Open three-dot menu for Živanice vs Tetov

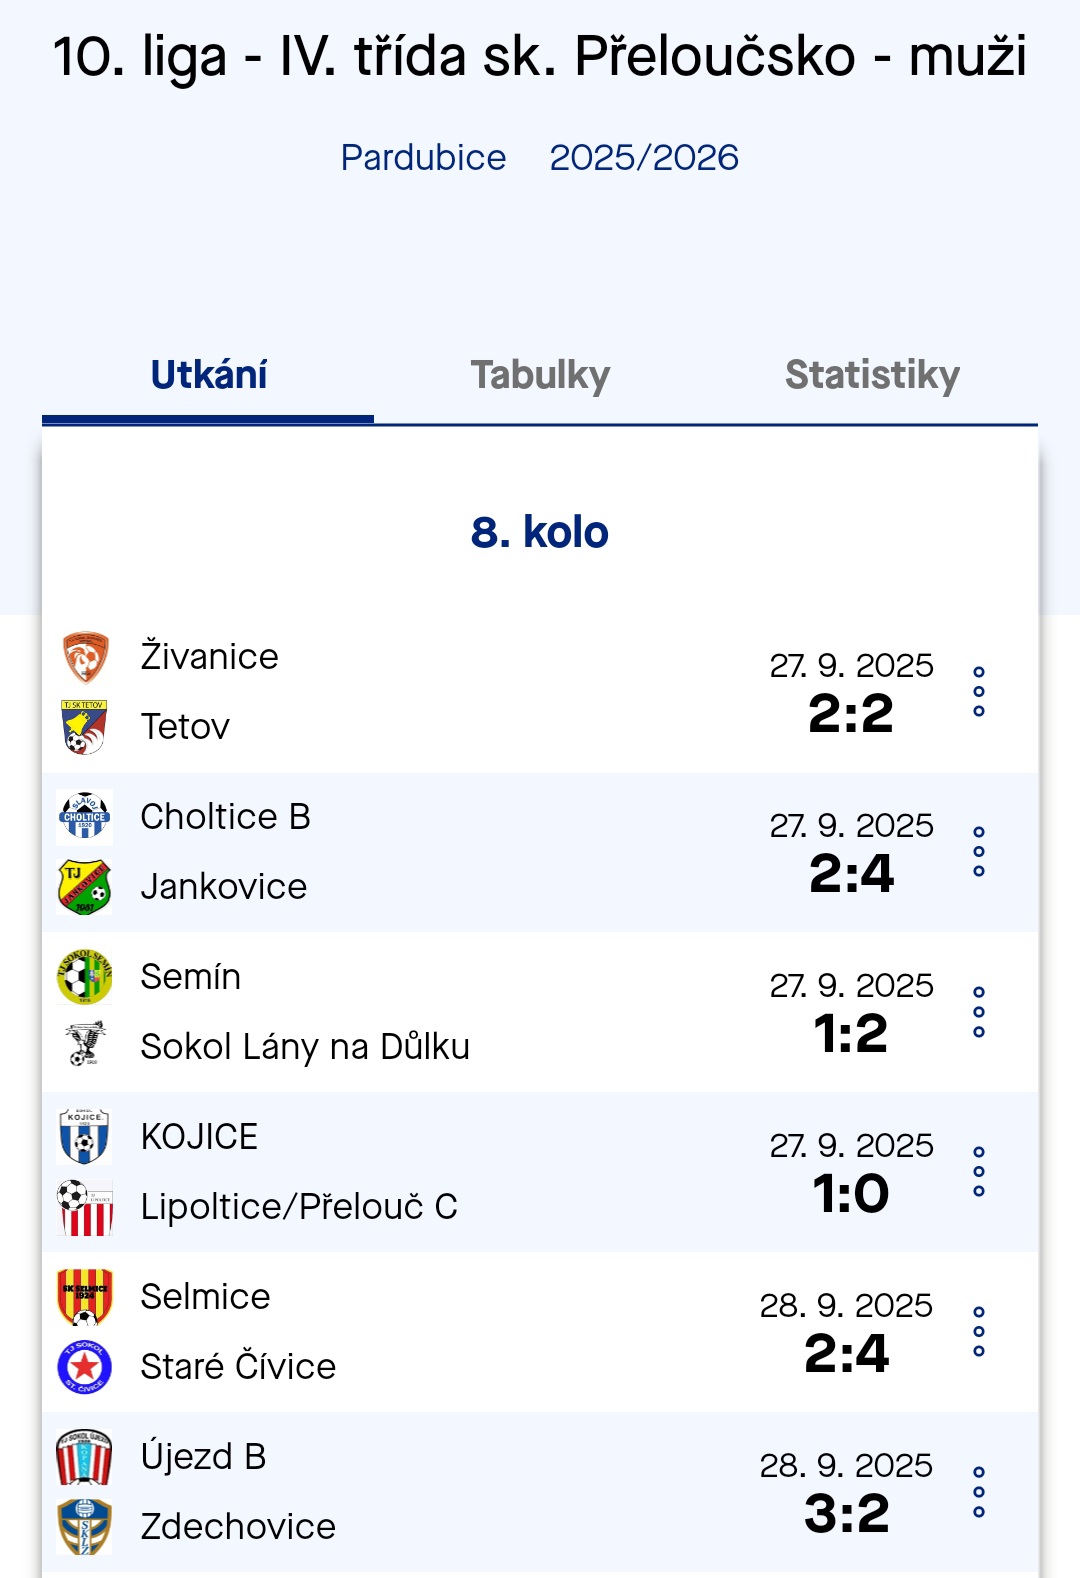(979, 691)
